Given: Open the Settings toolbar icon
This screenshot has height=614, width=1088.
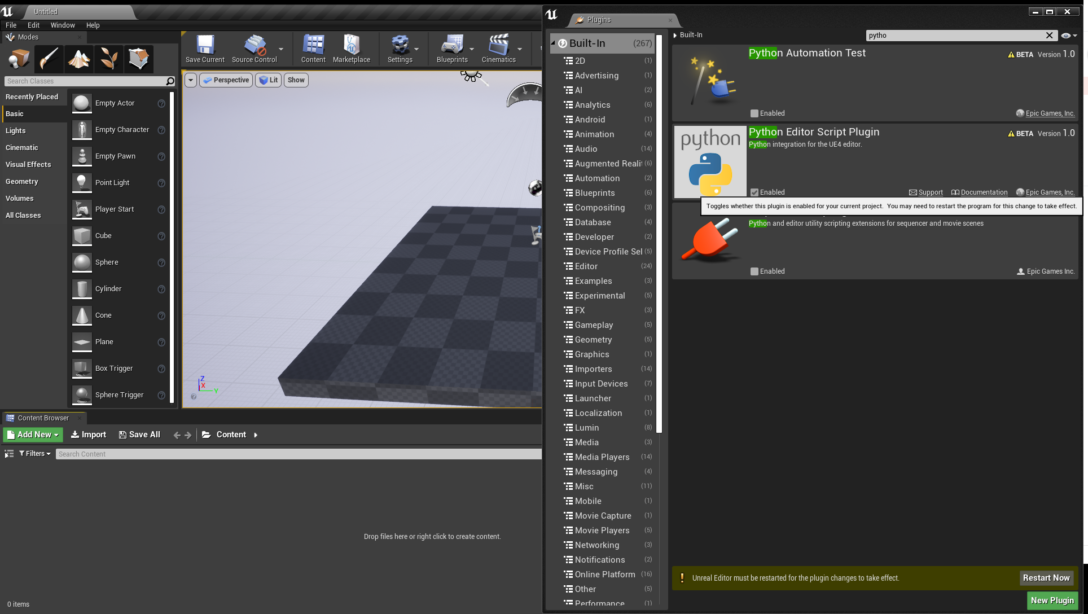Looking at the screenshot, I should 401,47.
